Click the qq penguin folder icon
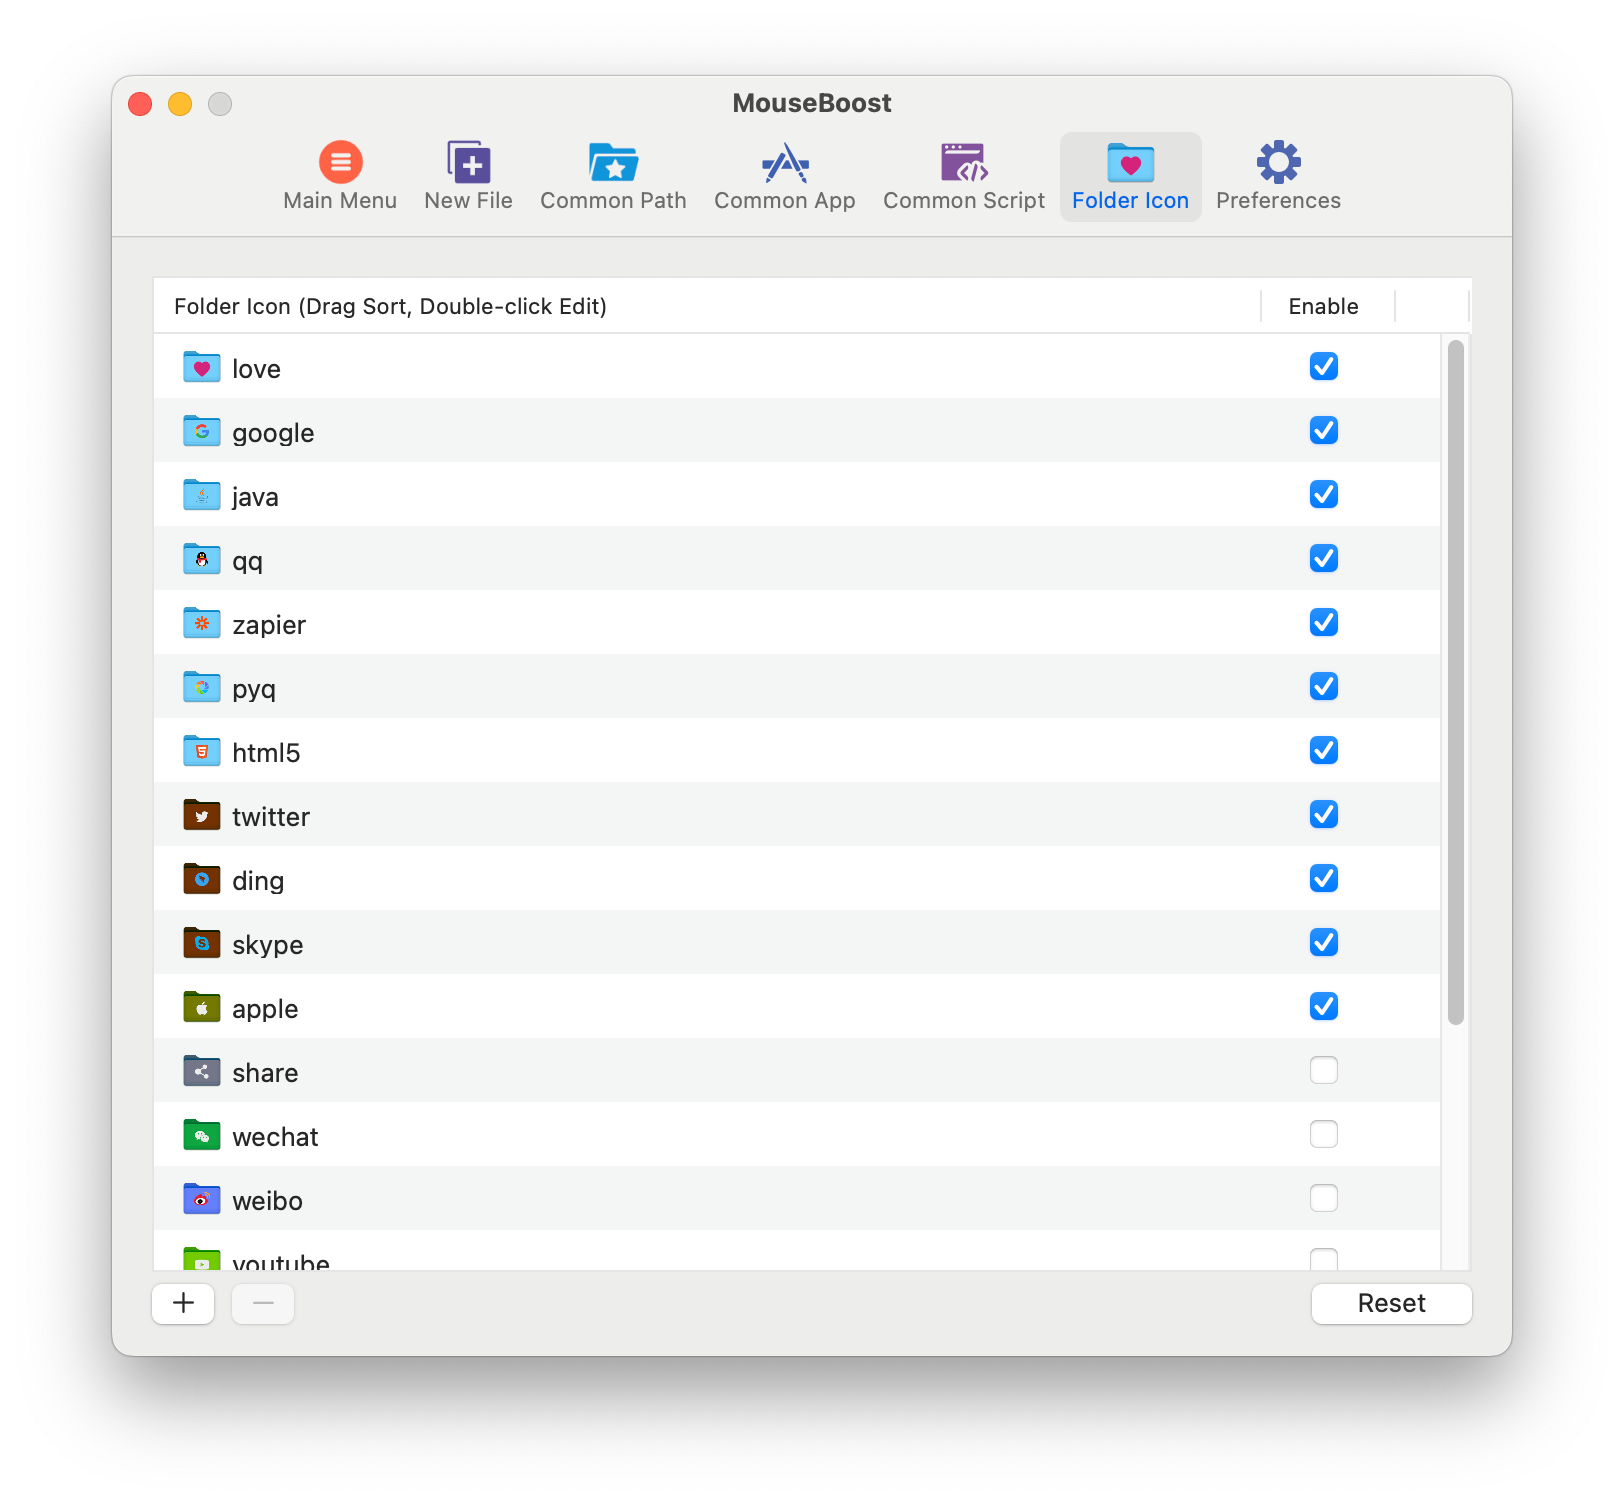 (x=202, y=559)
